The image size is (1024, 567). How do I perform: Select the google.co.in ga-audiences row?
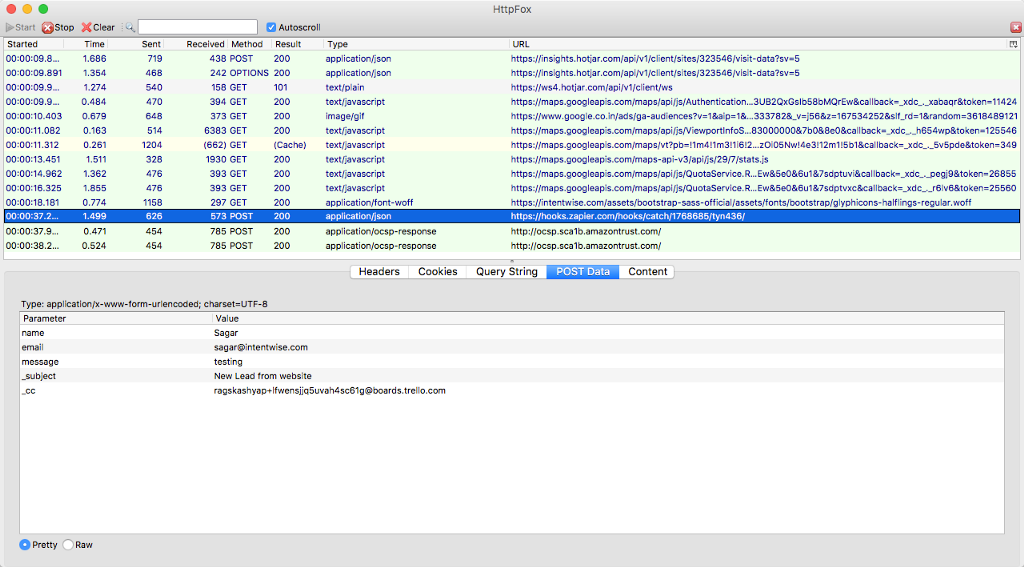coord(512,116)
